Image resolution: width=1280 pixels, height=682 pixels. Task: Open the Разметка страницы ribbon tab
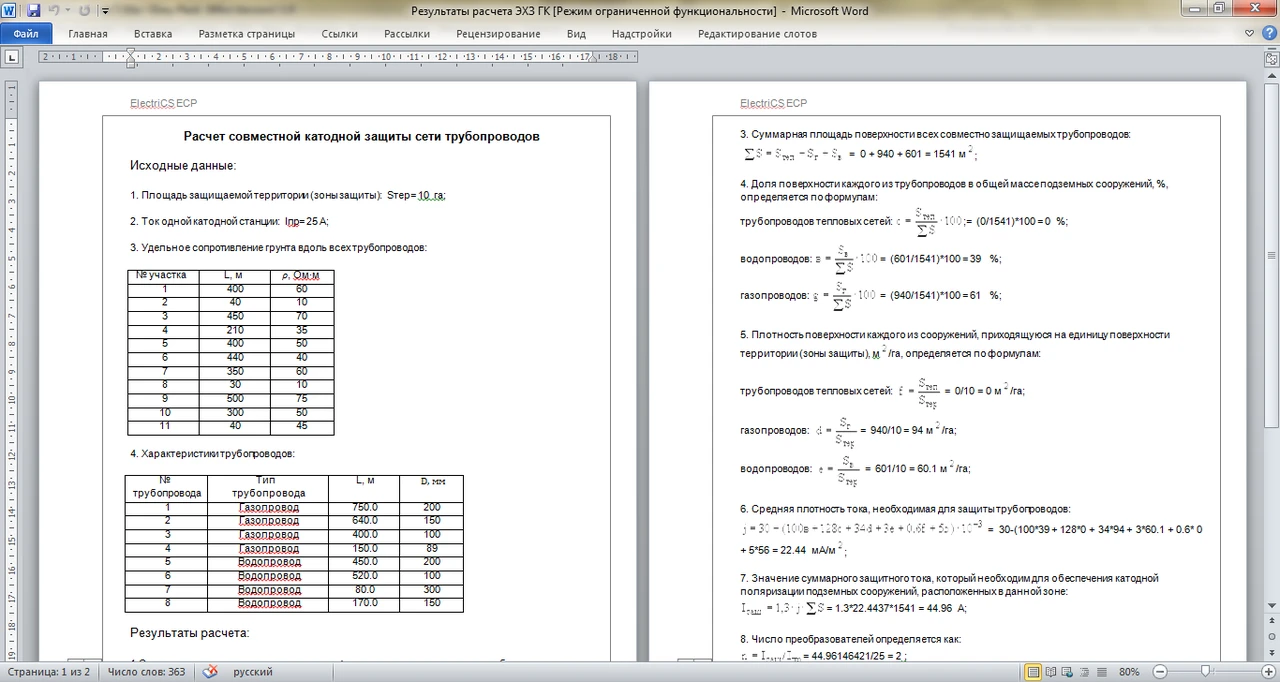(x=246, y=33)
